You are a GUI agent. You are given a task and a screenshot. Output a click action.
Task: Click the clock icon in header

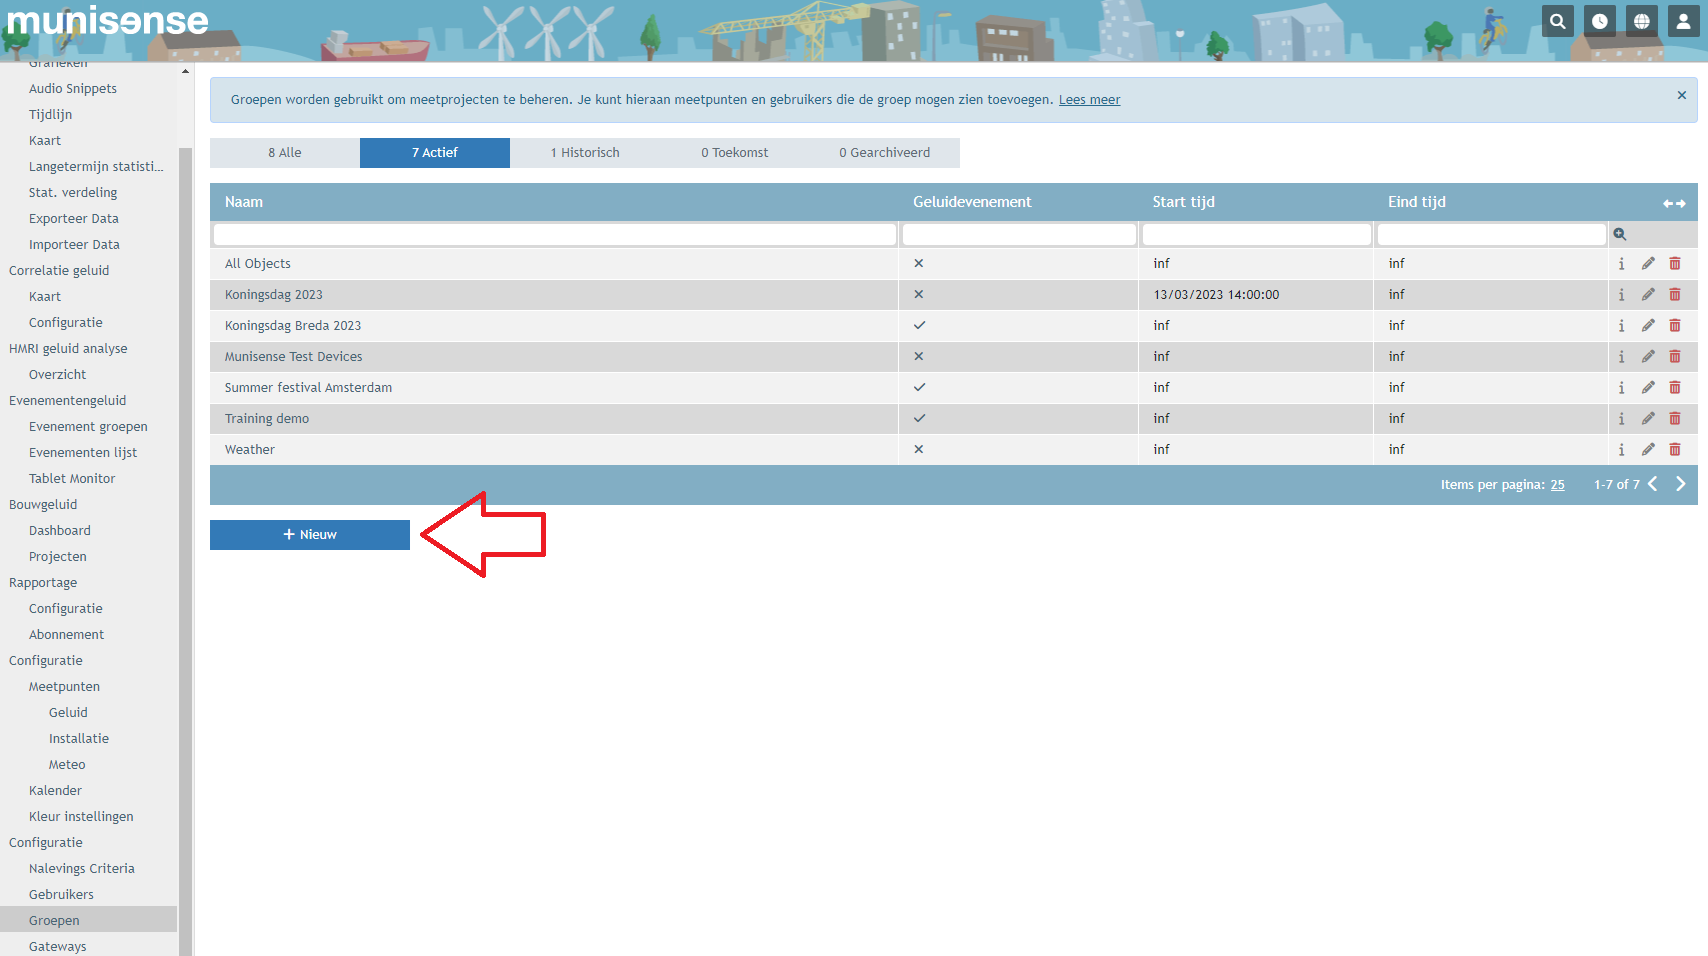pyautogui.click(x=1600, y=21)
